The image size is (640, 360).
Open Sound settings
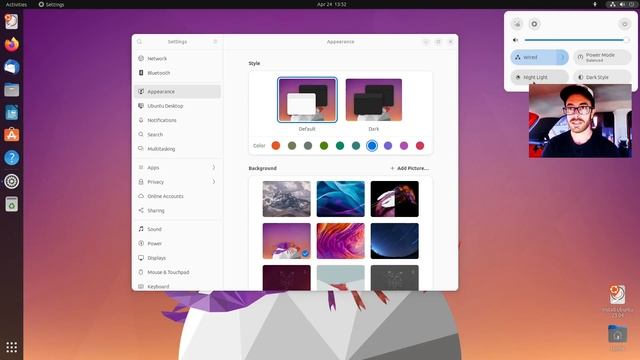click(x=177, y=229)
